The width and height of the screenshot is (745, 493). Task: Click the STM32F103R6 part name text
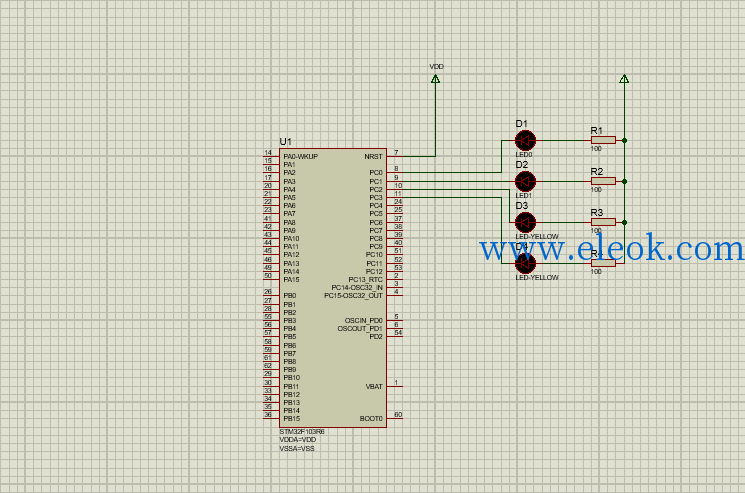tap(302, 432)
